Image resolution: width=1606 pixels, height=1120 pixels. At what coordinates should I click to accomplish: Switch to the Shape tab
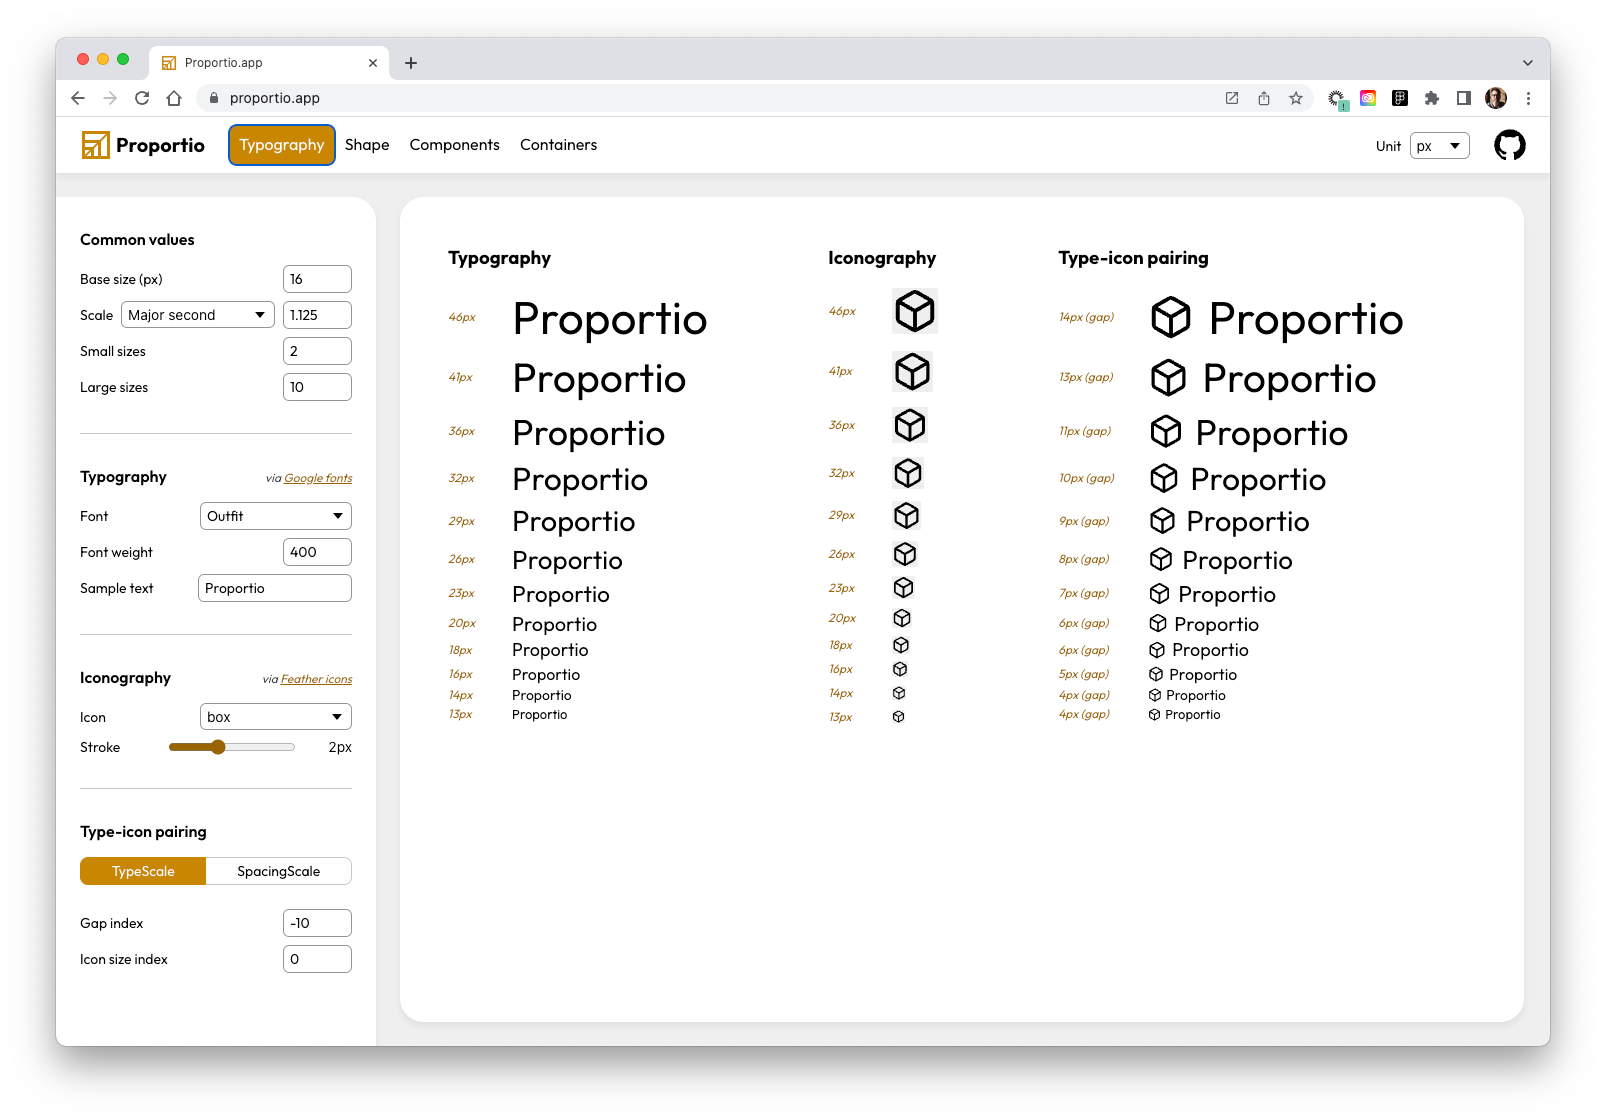[367, 145]
